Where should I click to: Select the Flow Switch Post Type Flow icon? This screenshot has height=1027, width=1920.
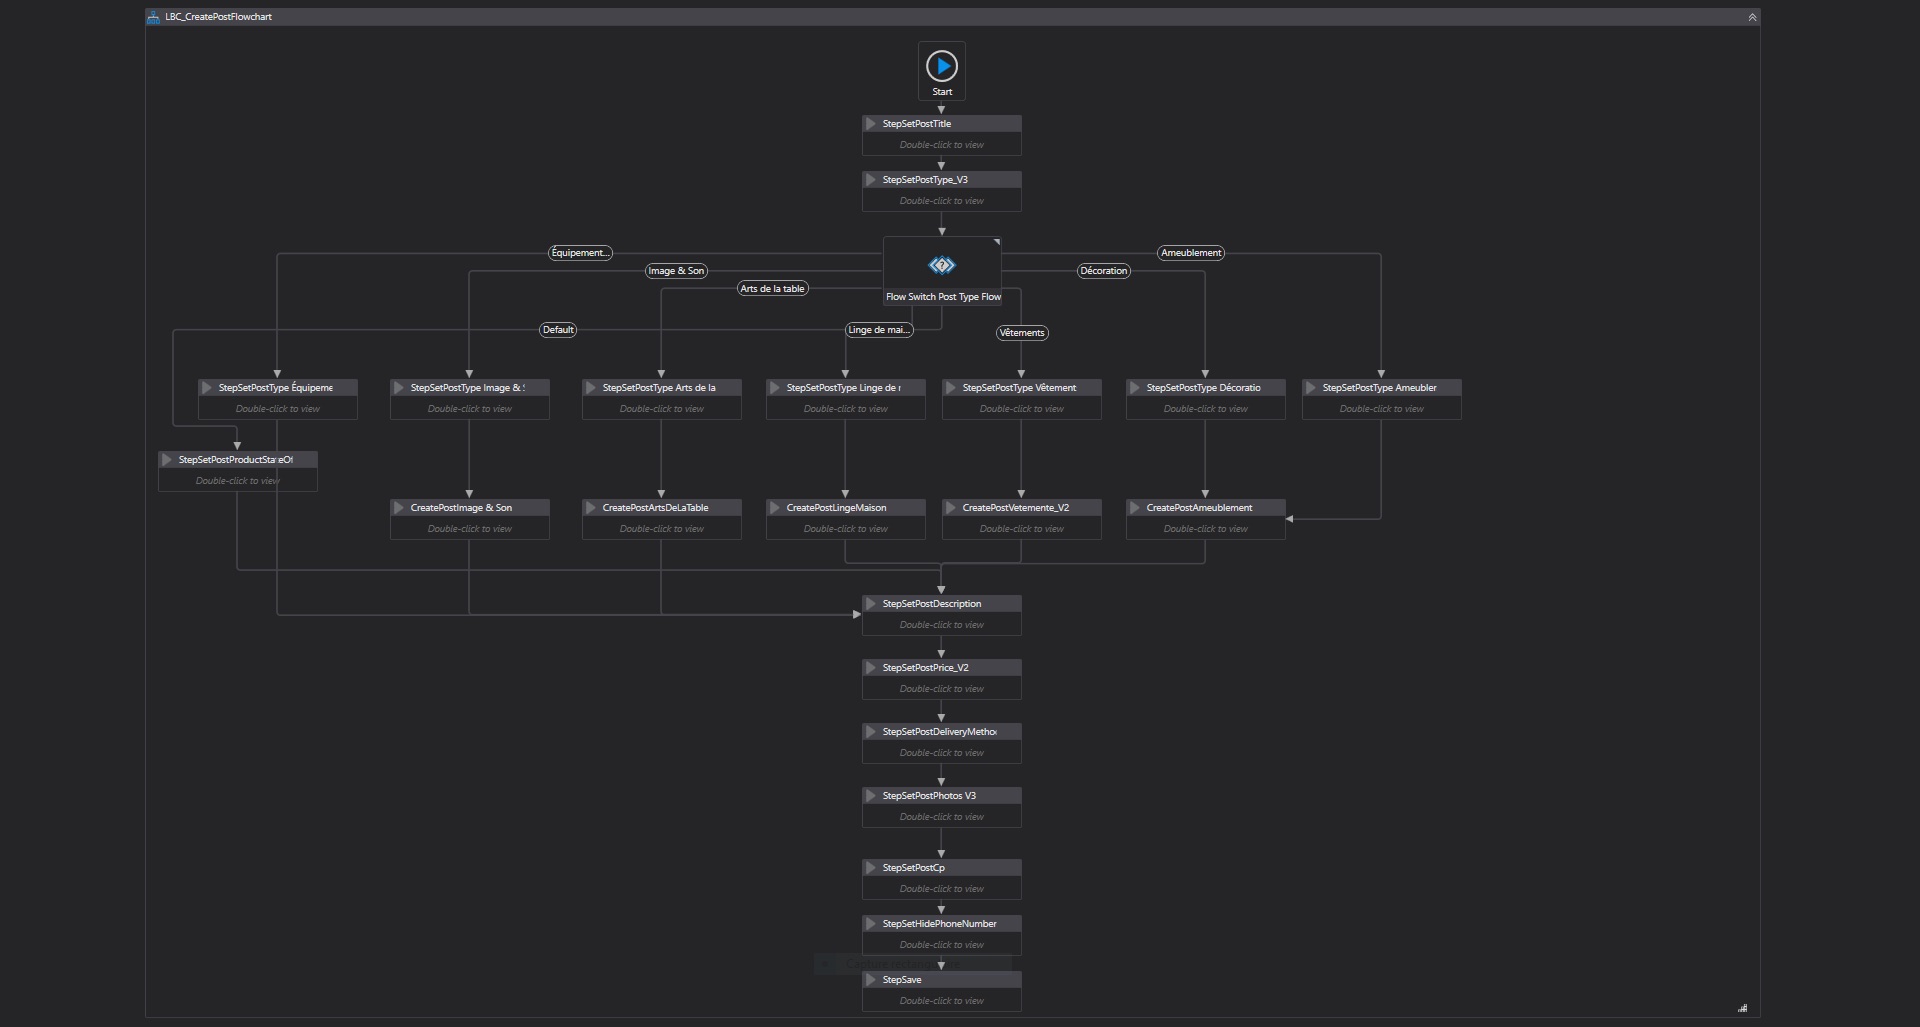[941, 265]
